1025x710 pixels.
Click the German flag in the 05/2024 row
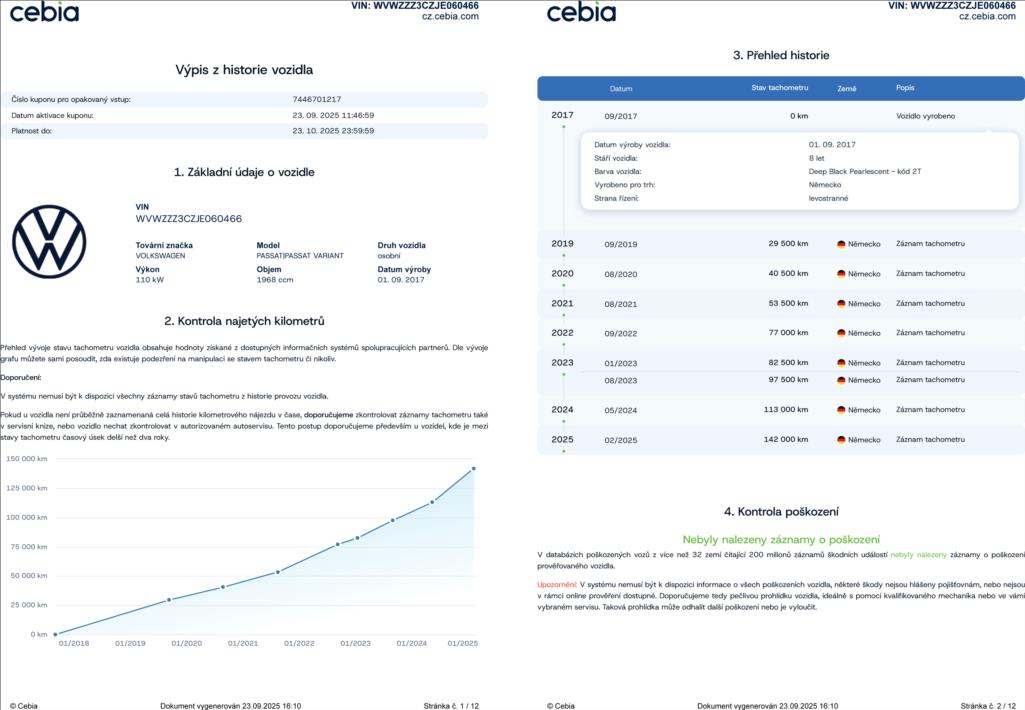pos(841,410)
